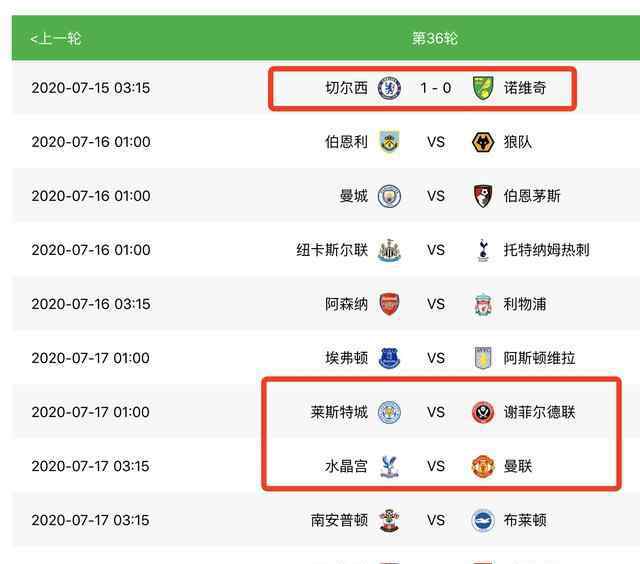Click the 2020-07-16 03:15 match row

[326, 304]
